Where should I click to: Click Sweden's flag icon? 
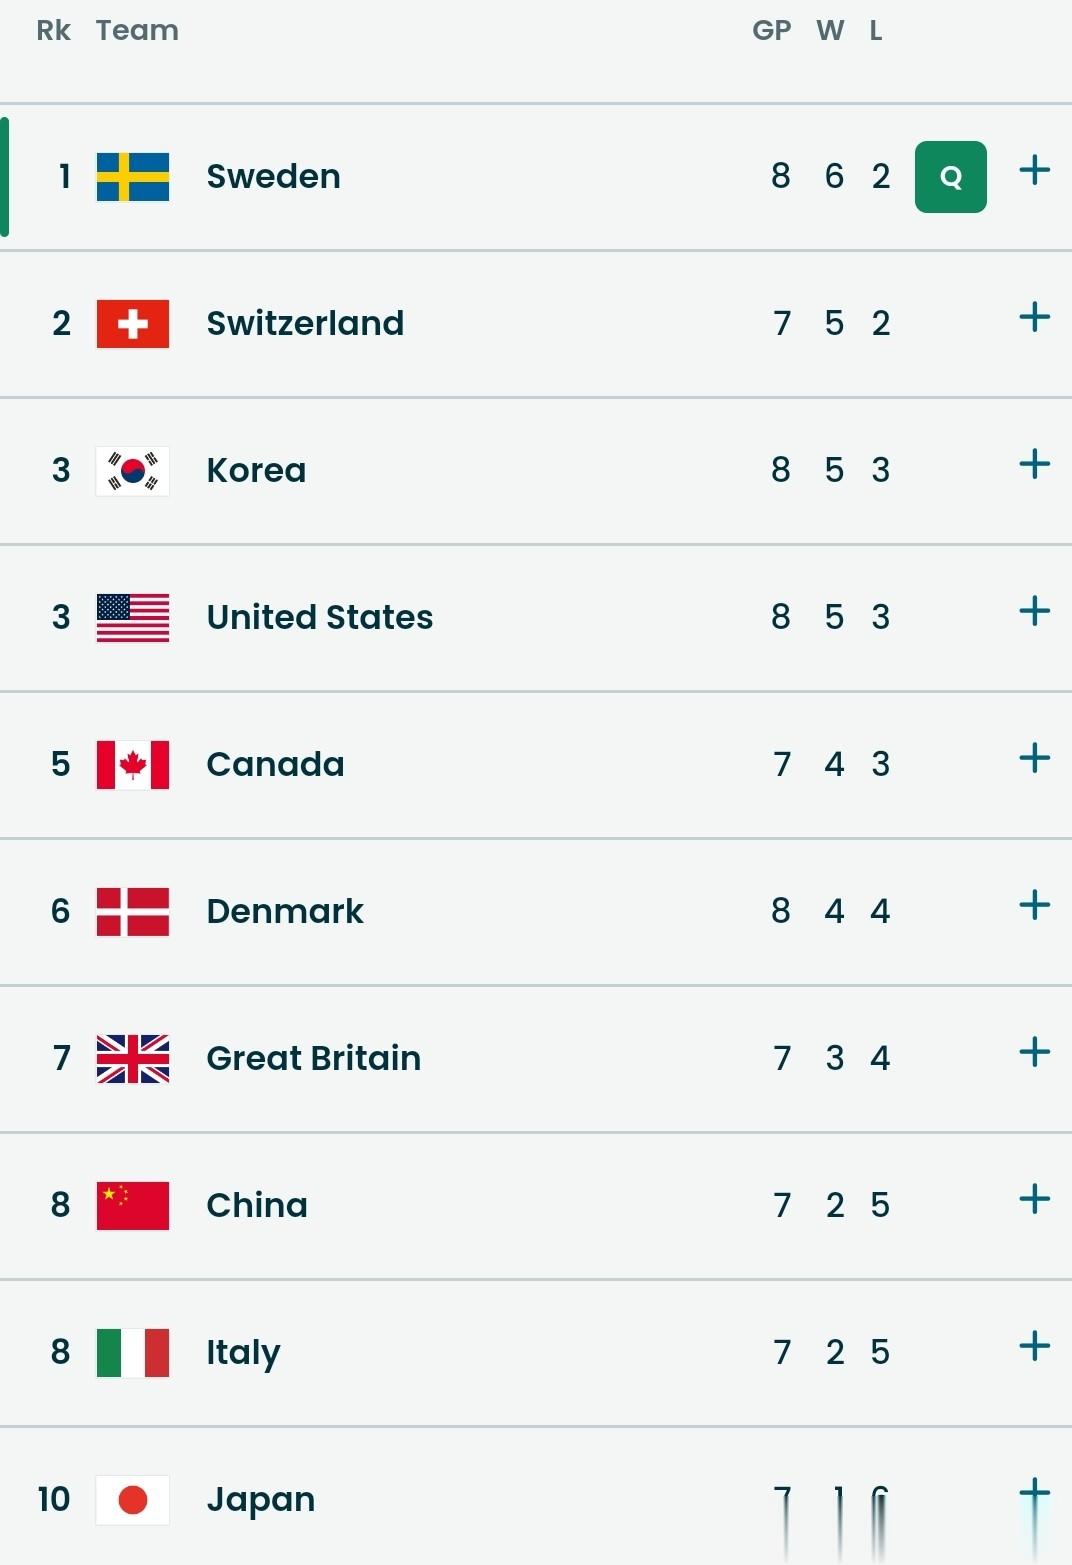(133, 177)
